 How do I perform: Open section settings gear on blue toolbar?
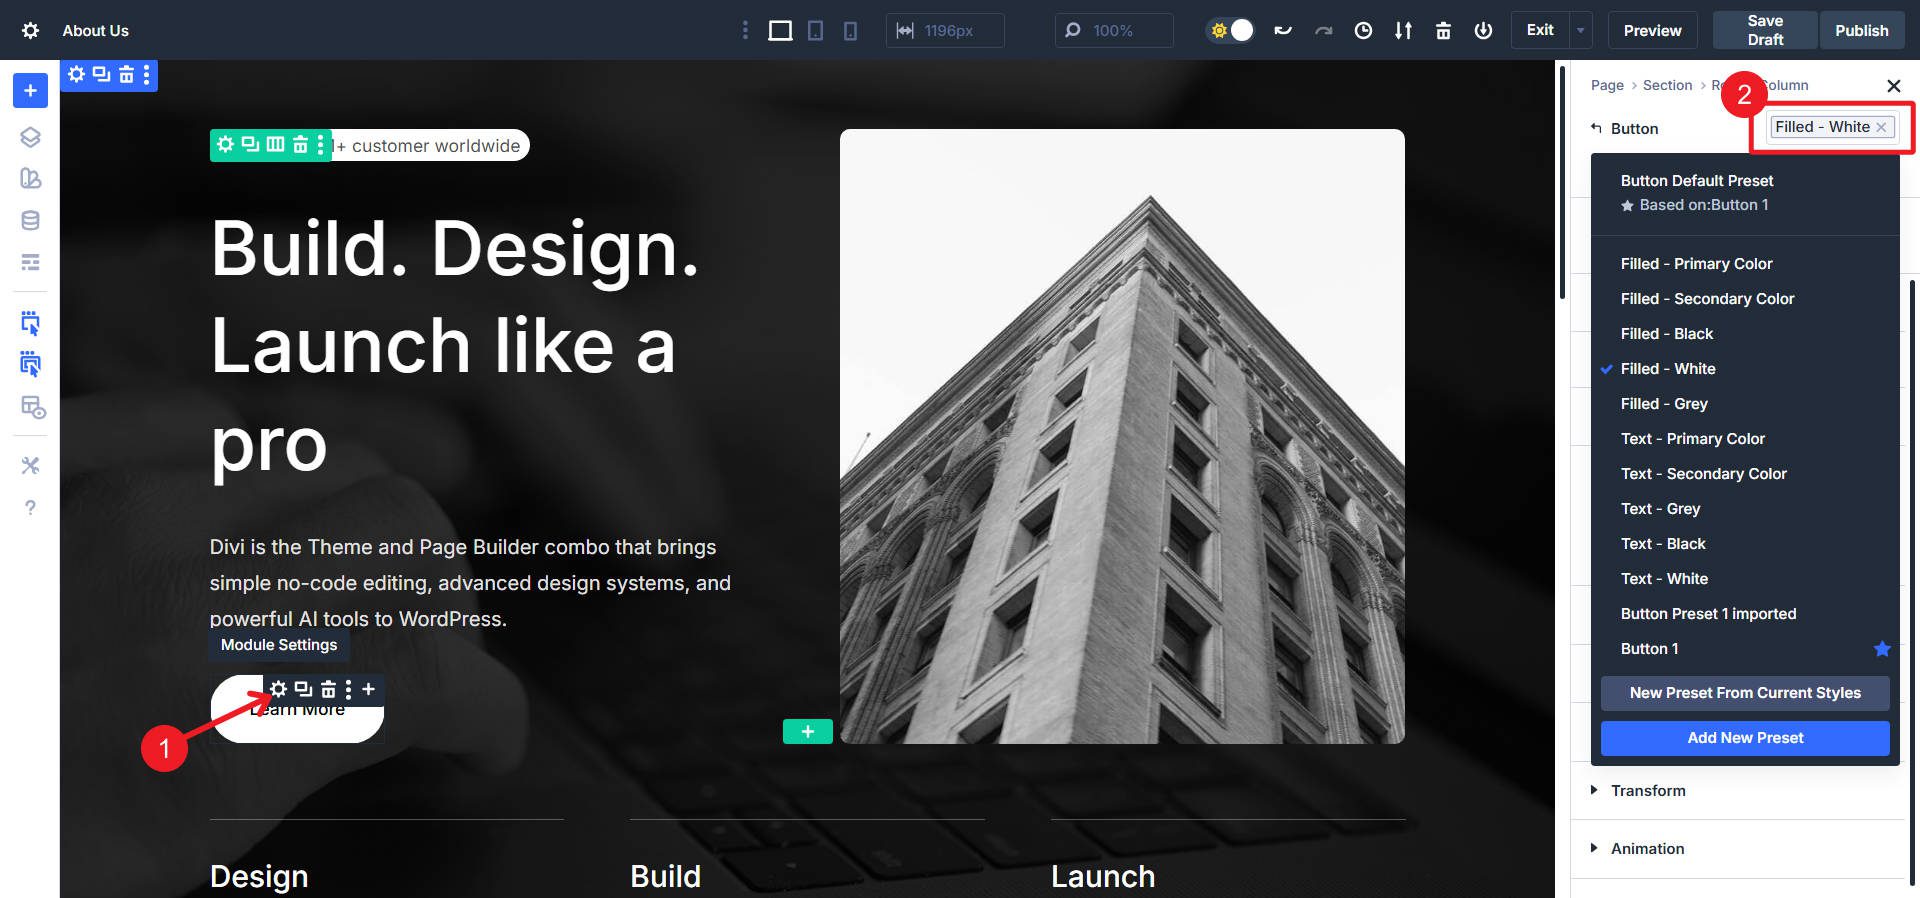[77, 74]
